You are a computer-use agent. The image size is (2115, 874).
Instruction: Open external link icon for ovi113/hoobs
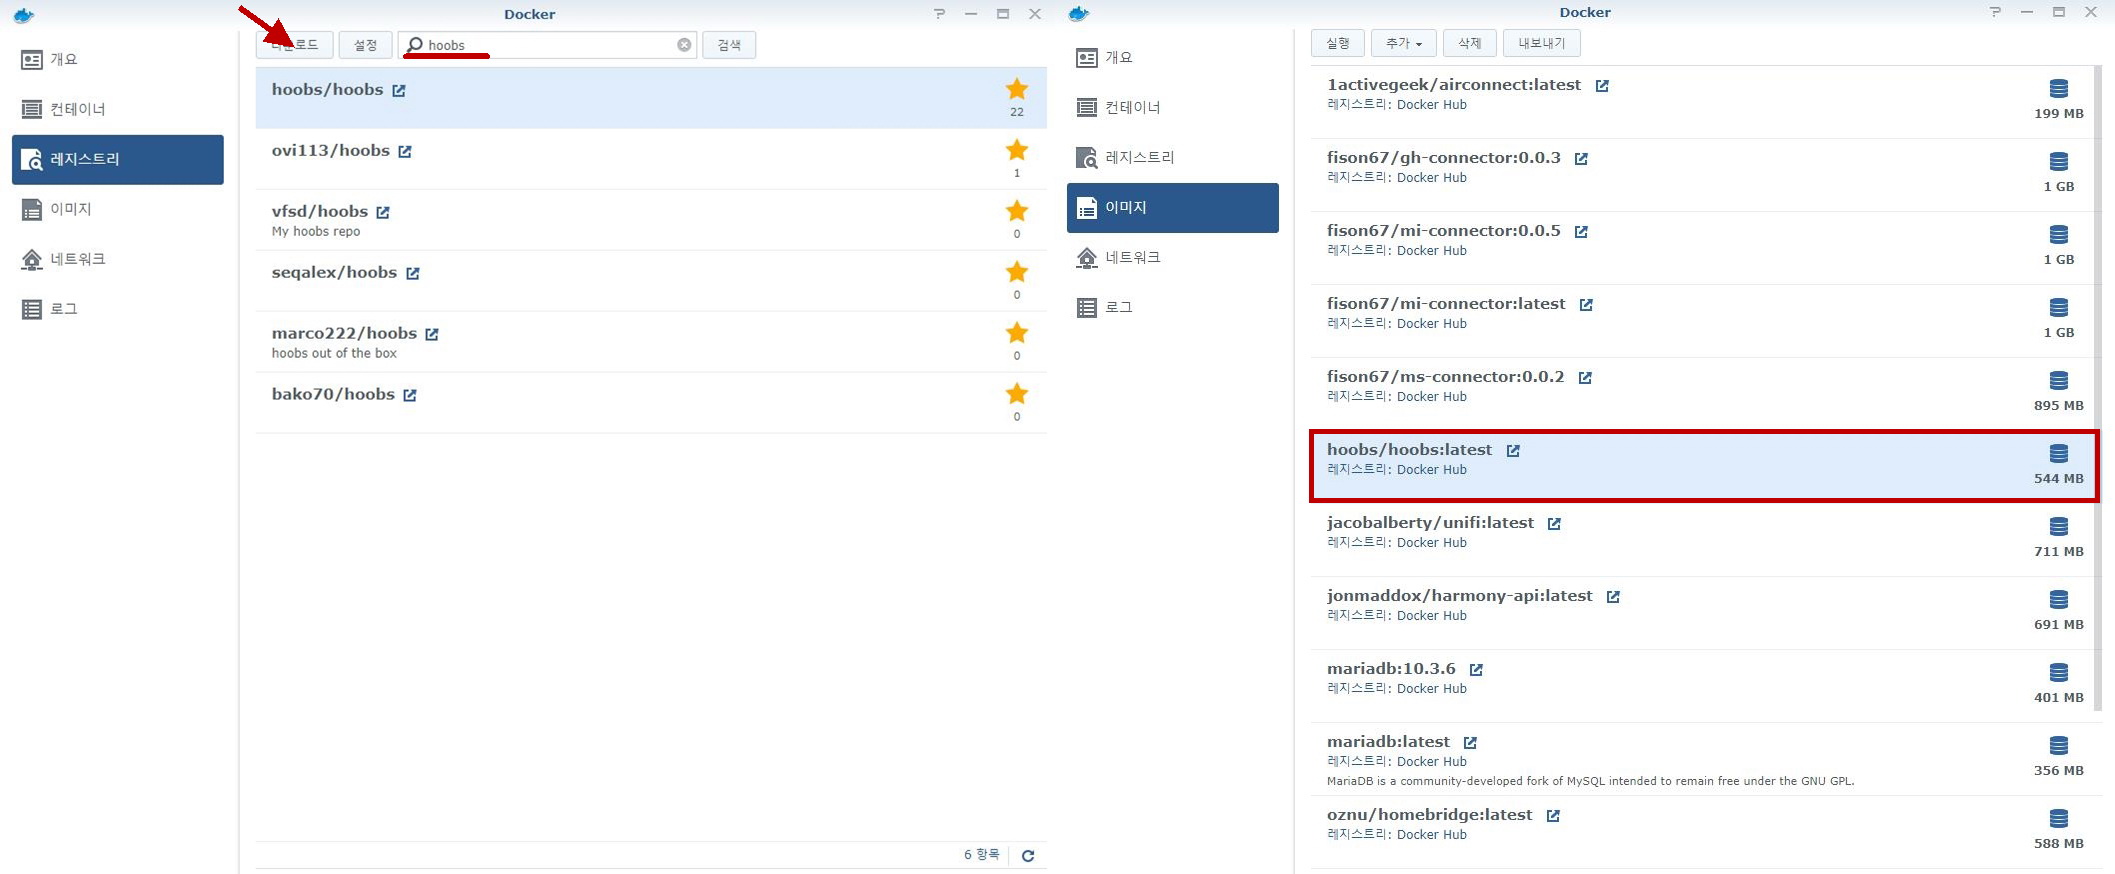point(405,152)
